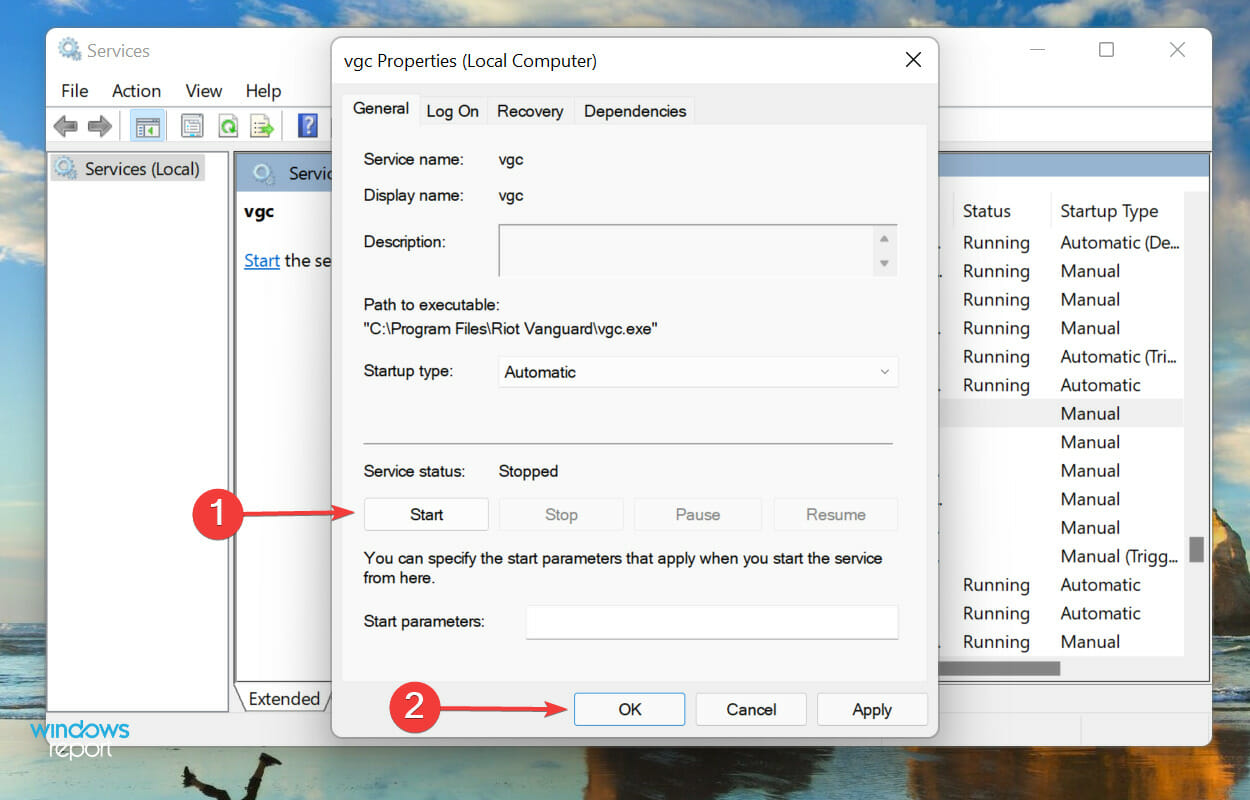1250x800 pixels.
Task: Open the Properties toolbar icon in Services
Action: coord(192,126)
